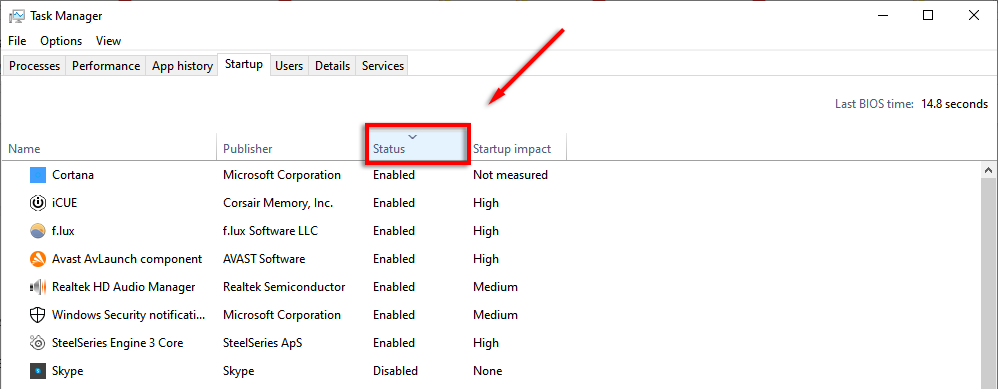
Task: Open the Options menu
Action: 61,41
